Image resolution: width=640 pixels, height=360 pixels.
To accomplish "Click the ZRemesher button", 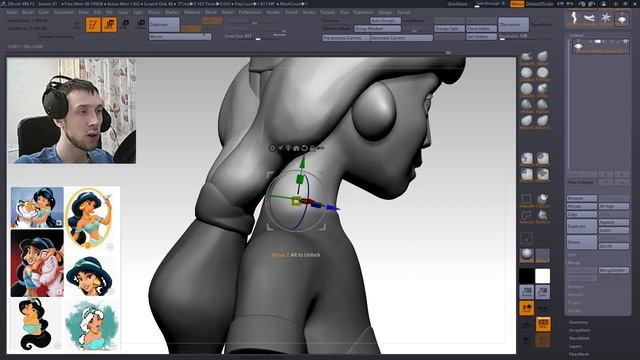I will coord(513,24).
